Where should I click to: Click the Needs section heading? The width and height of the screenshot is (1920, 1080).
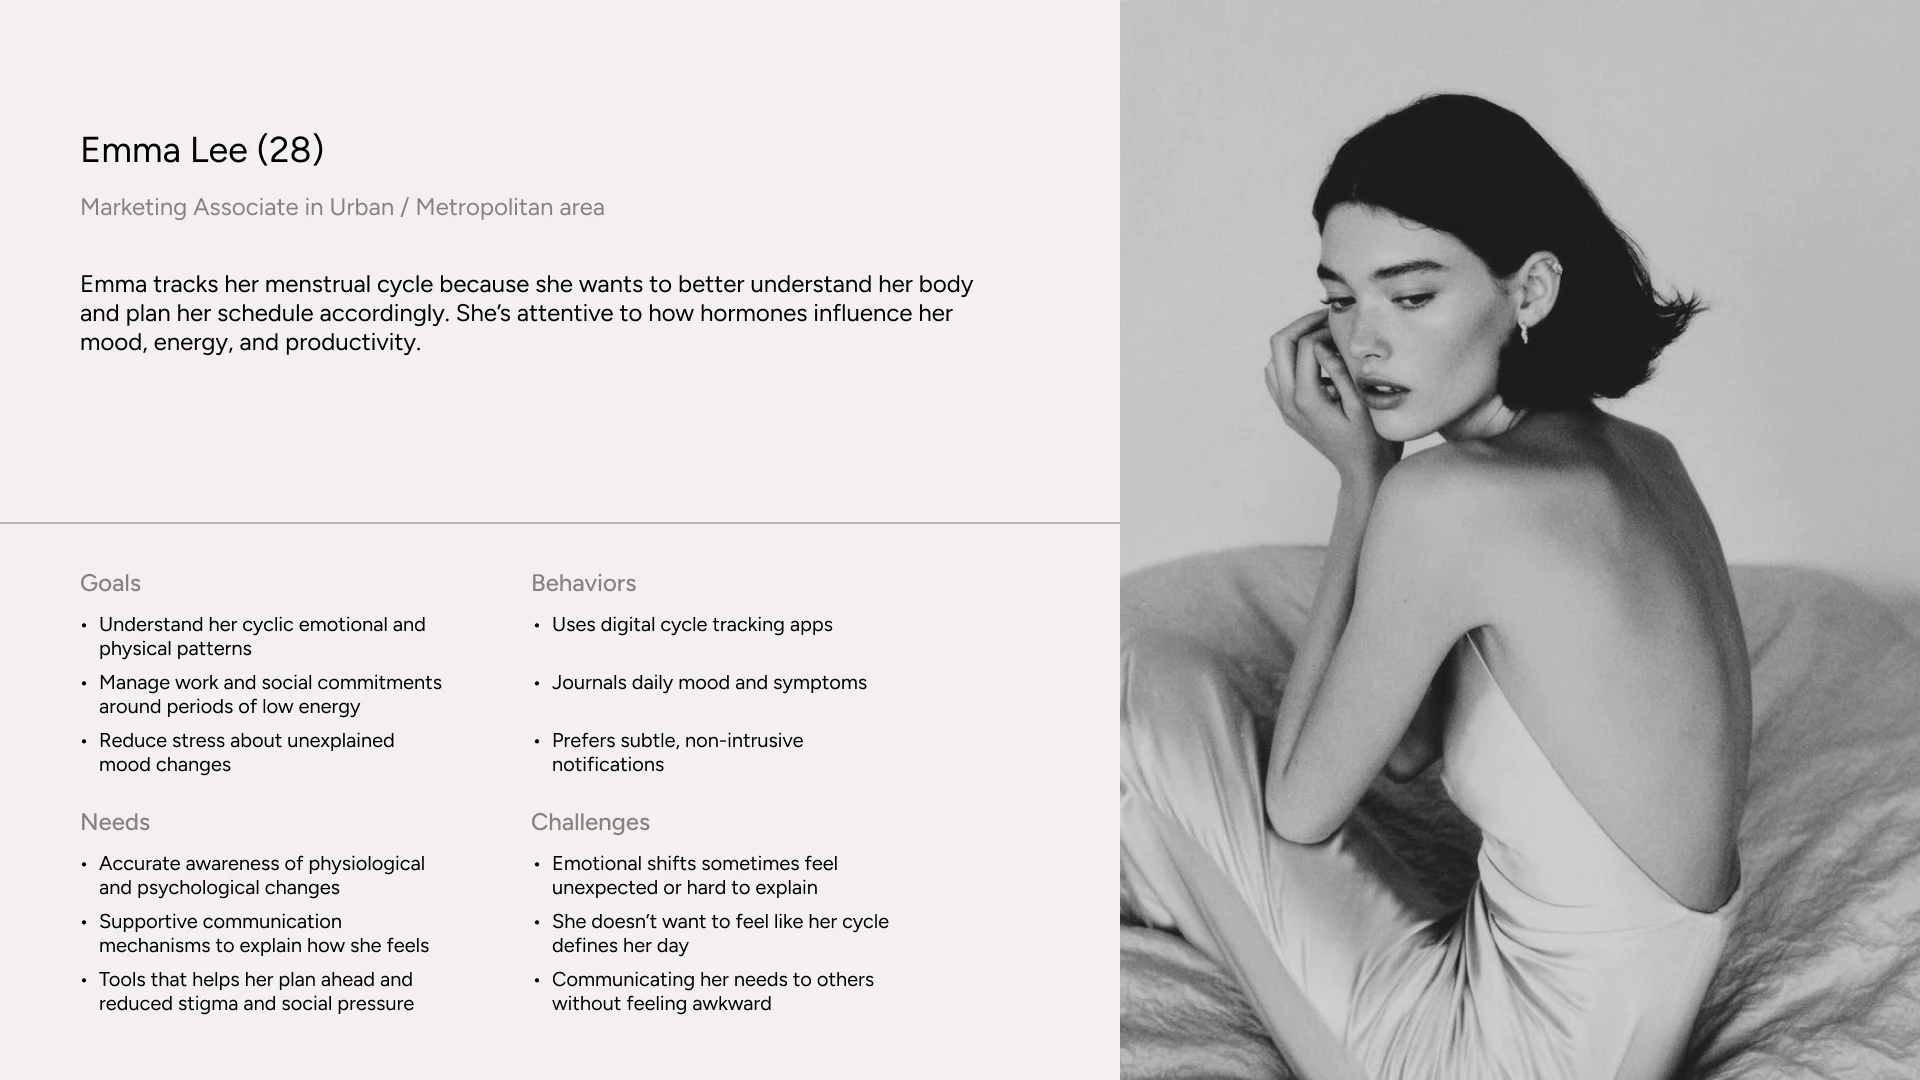pos(115,822)
